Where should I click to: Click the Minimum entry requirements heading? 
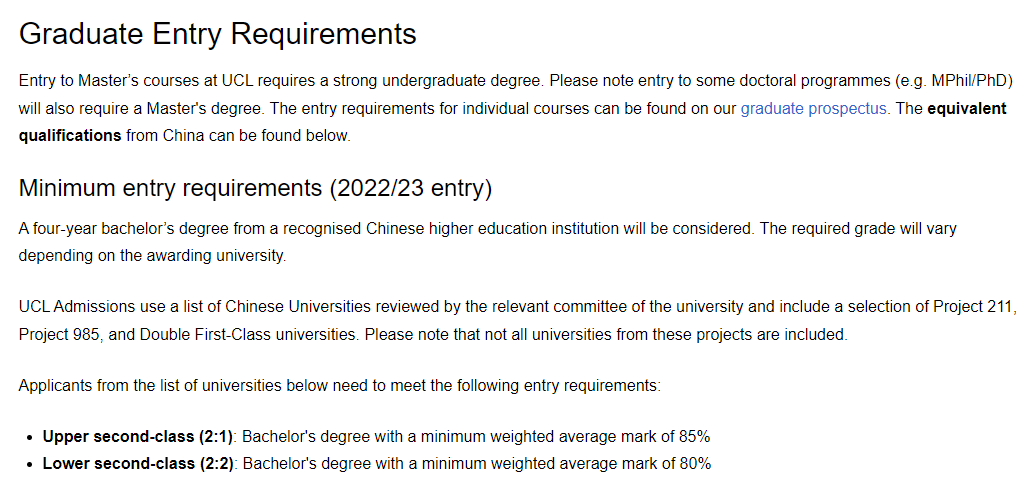[256, 188]
